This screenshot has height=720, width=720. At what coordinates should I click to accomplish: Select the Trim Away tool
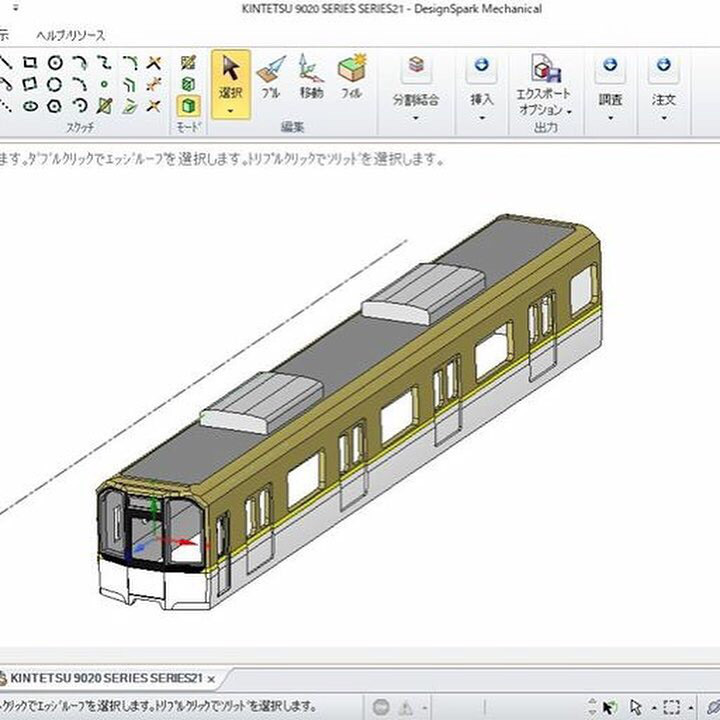click(154, 62)
